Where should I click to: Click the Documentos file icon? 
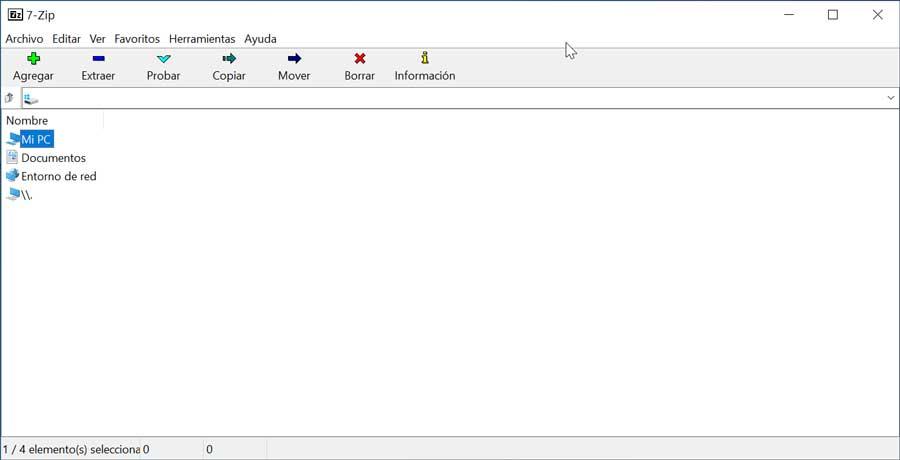(13, 157)
